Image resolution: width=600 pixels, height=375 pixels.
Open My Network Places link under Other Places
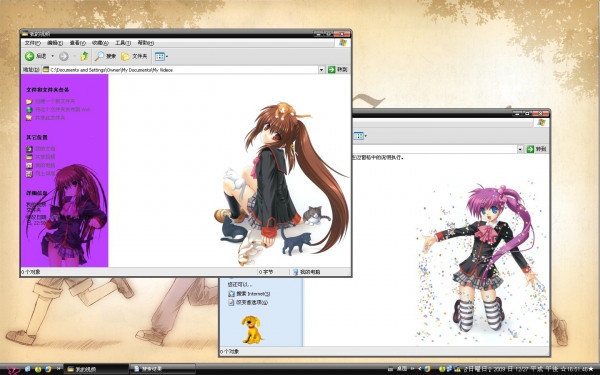(45, 174)
